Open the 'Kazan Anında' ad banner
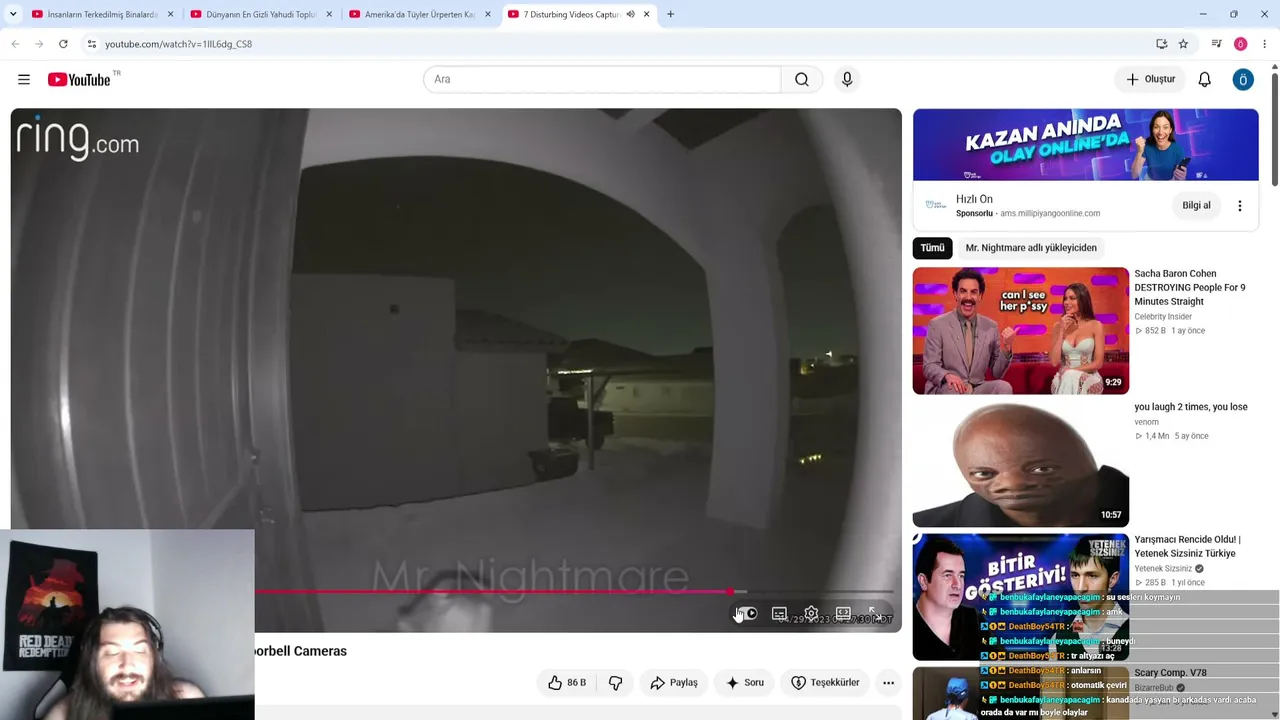 click(1086, 145)
